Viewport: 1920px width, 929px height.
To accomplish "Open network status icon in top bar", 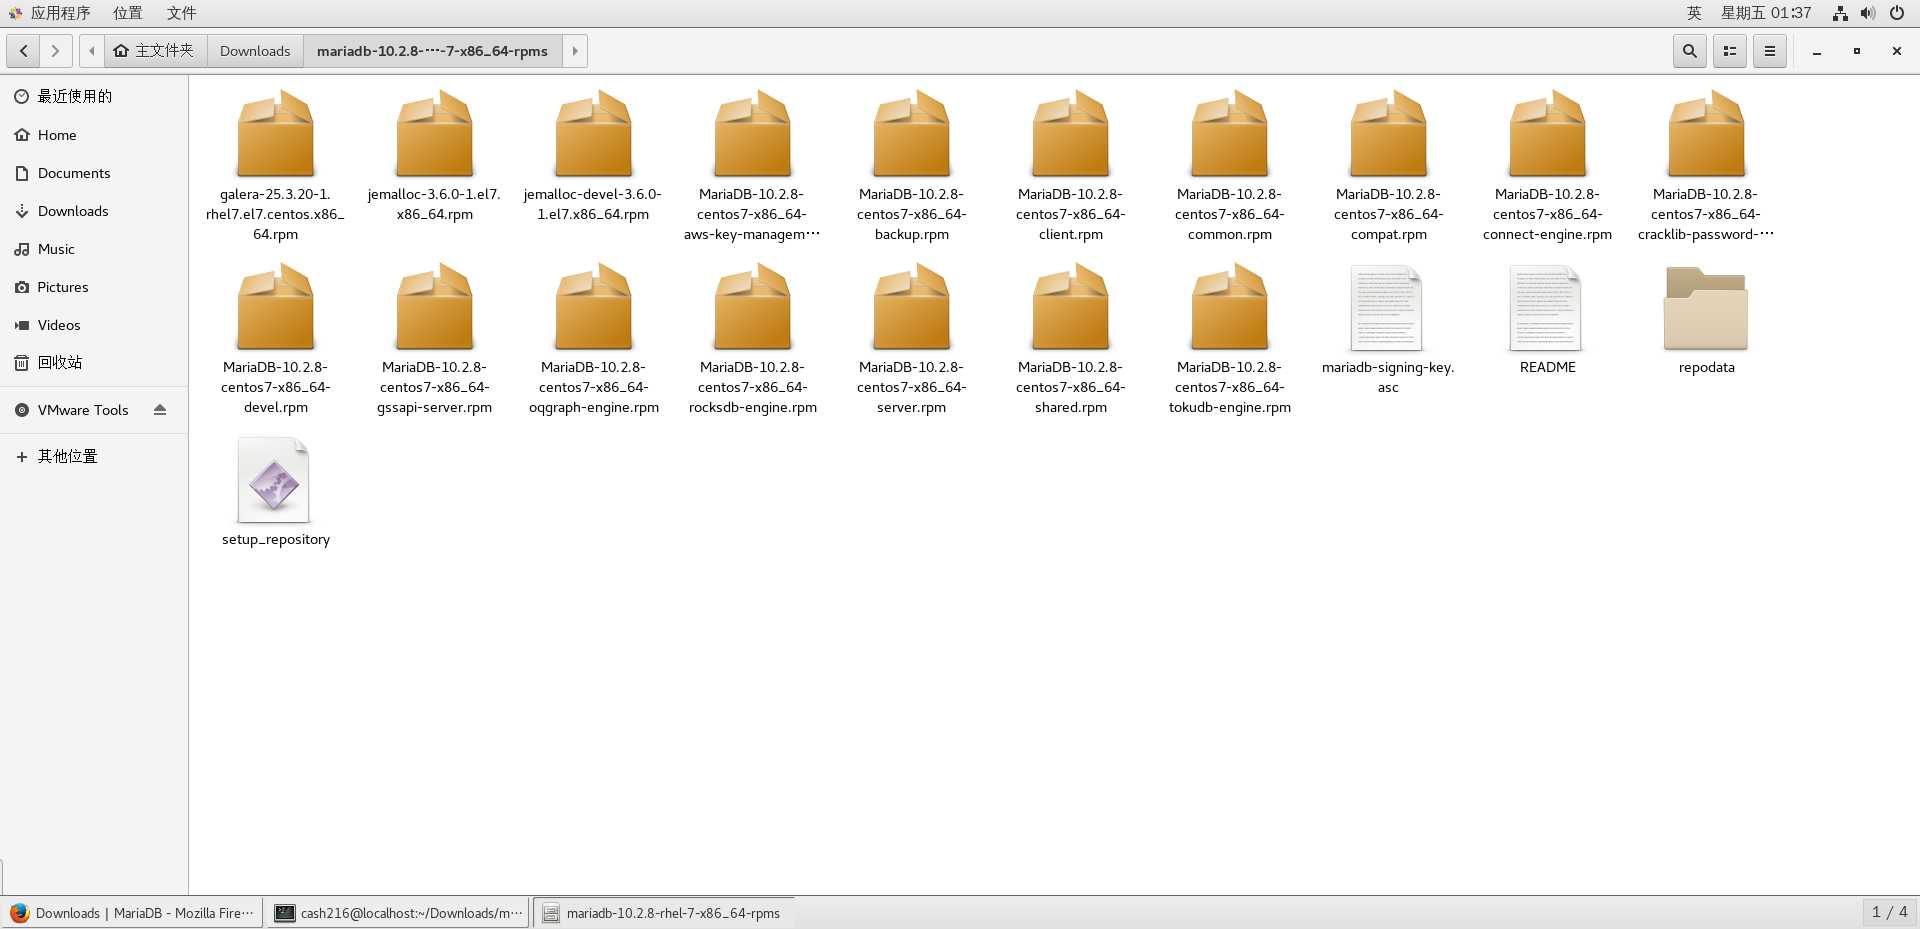I will point(1840,13).
